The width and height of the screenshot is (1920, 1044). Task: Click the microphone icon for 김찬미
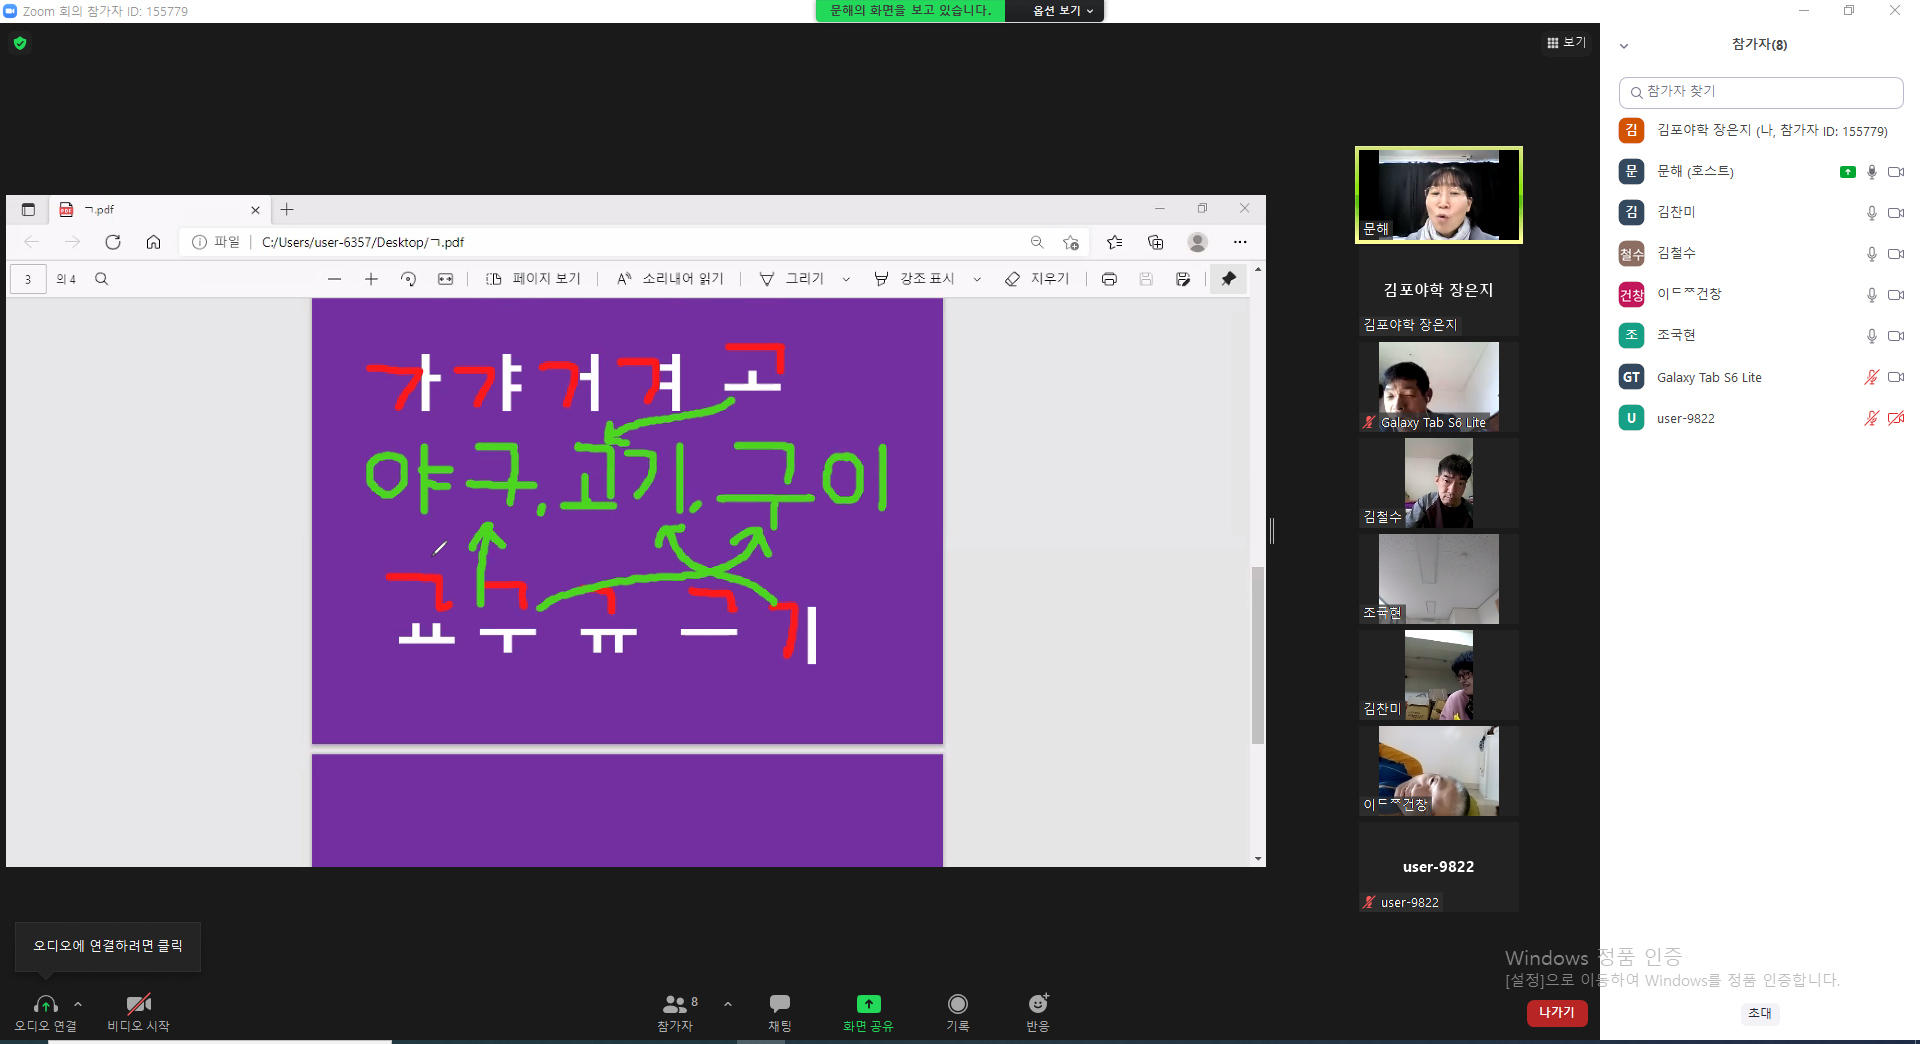[x=1871, y=213]
